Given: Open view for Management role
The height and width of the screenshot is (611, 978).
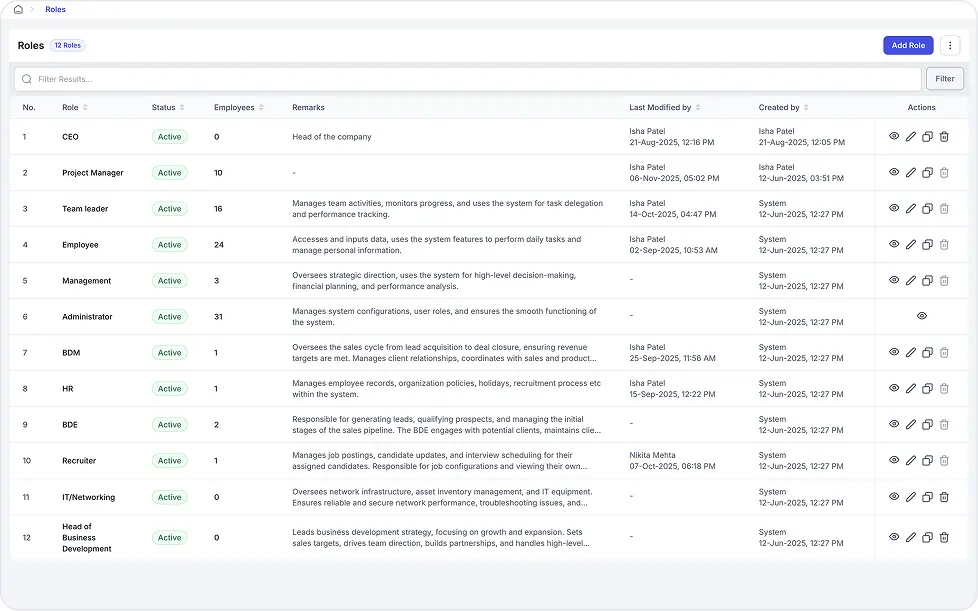Looking at the screenshot, I should [x=894, y=281].
